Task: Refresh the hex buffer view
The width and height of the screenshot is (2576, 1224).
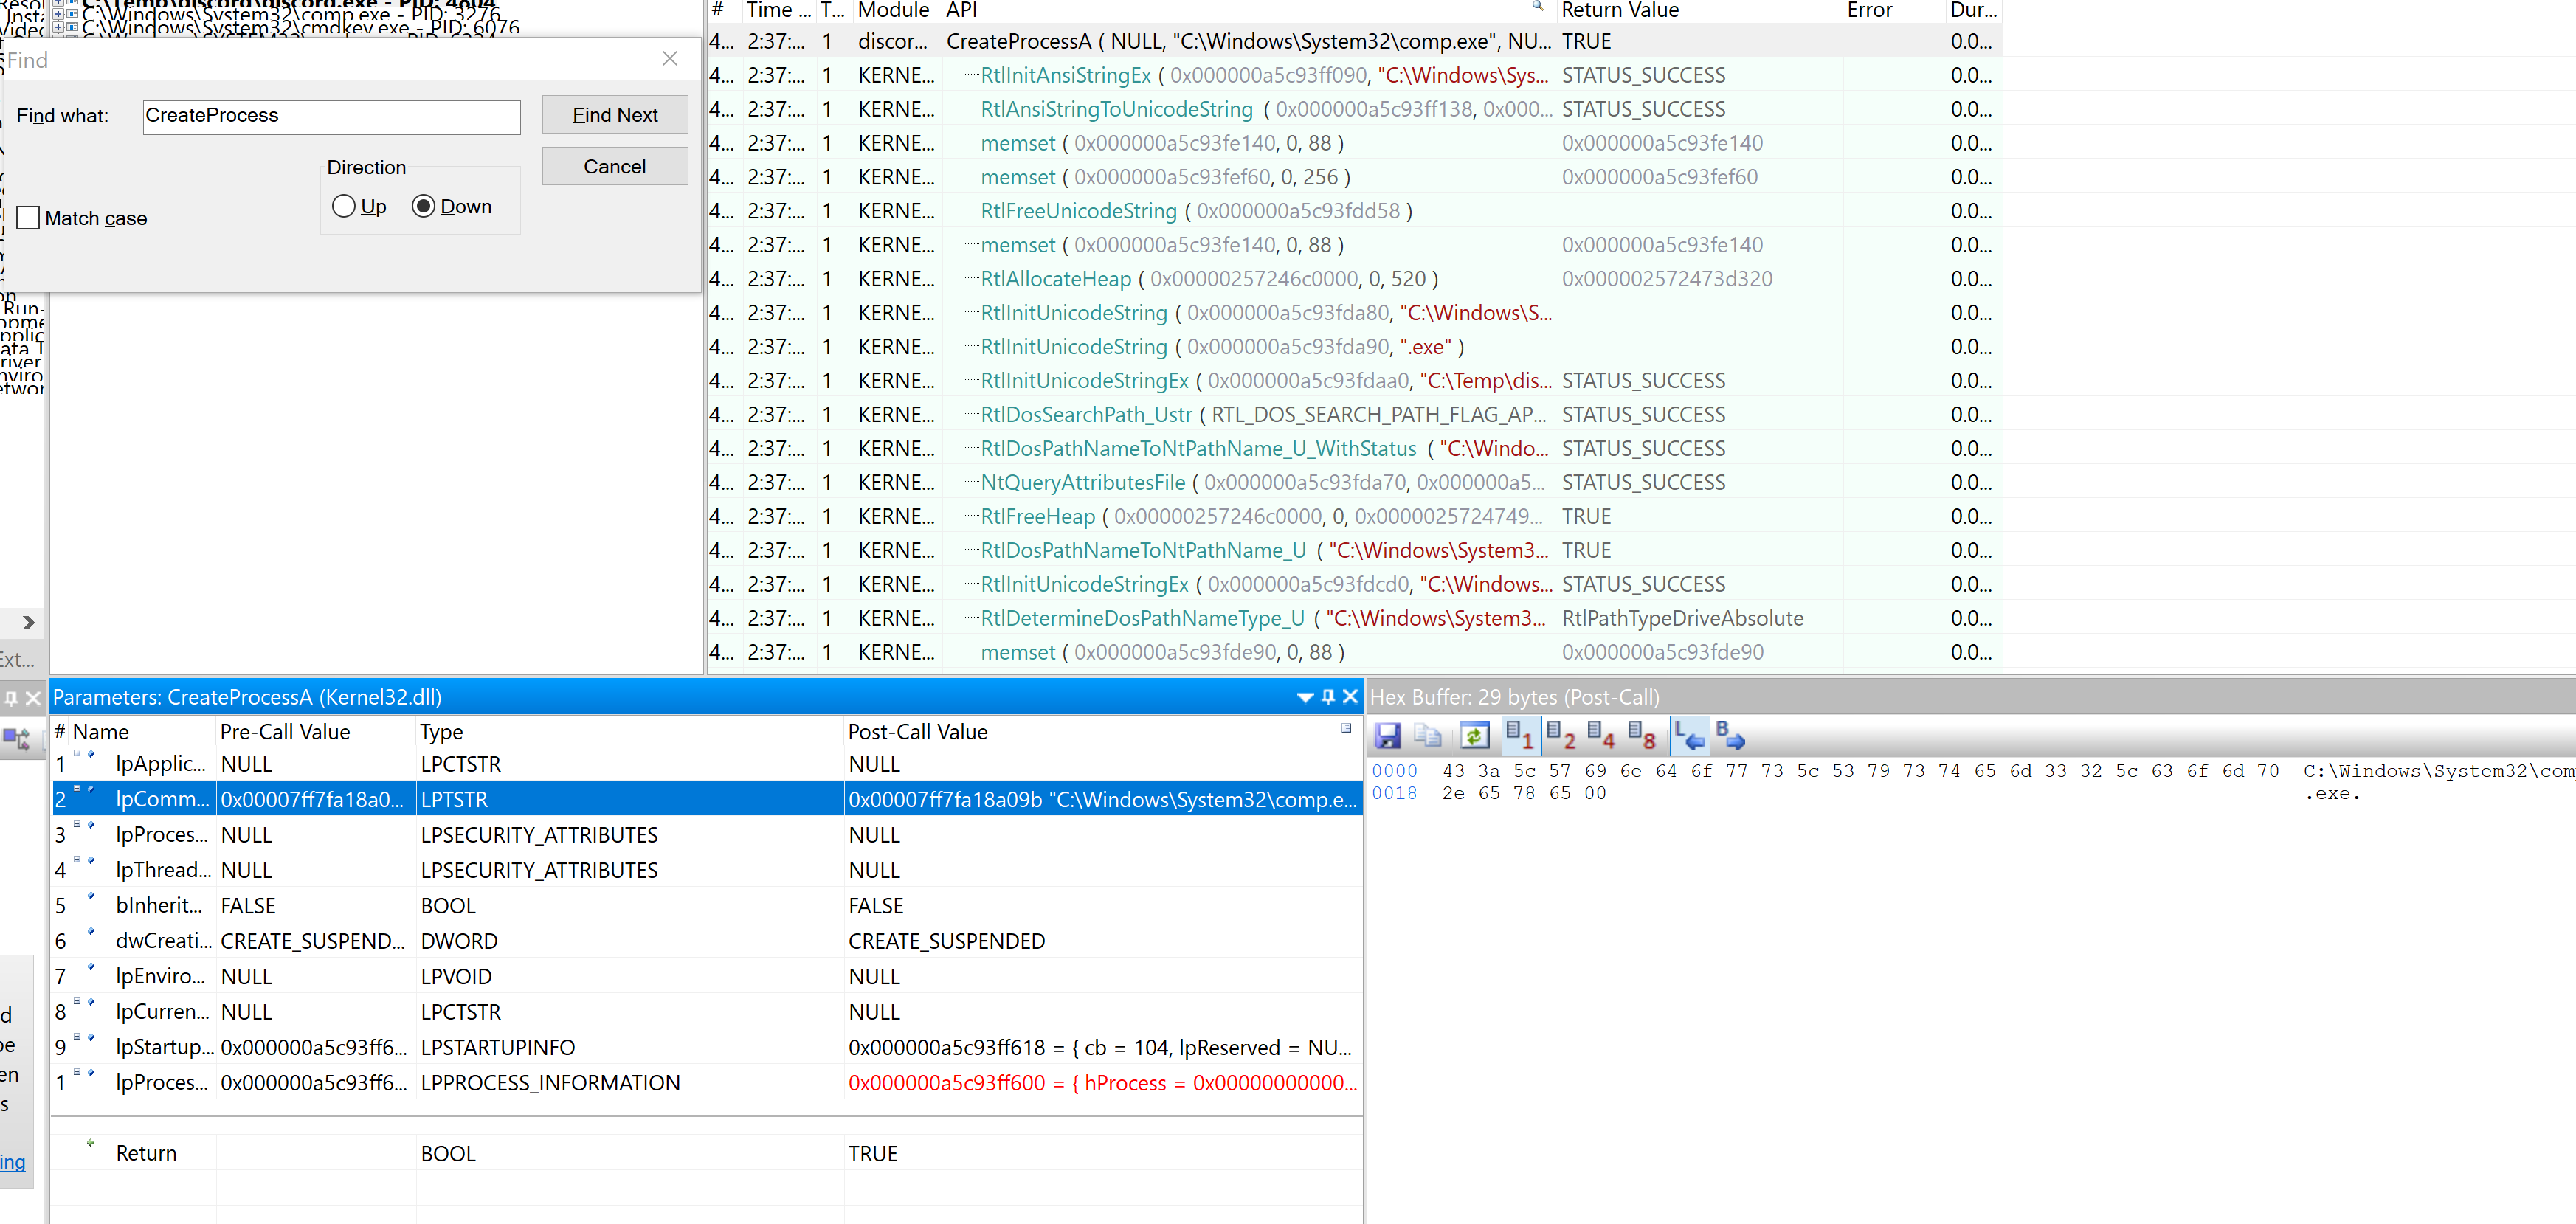Action: click(x=1474, y=737)
